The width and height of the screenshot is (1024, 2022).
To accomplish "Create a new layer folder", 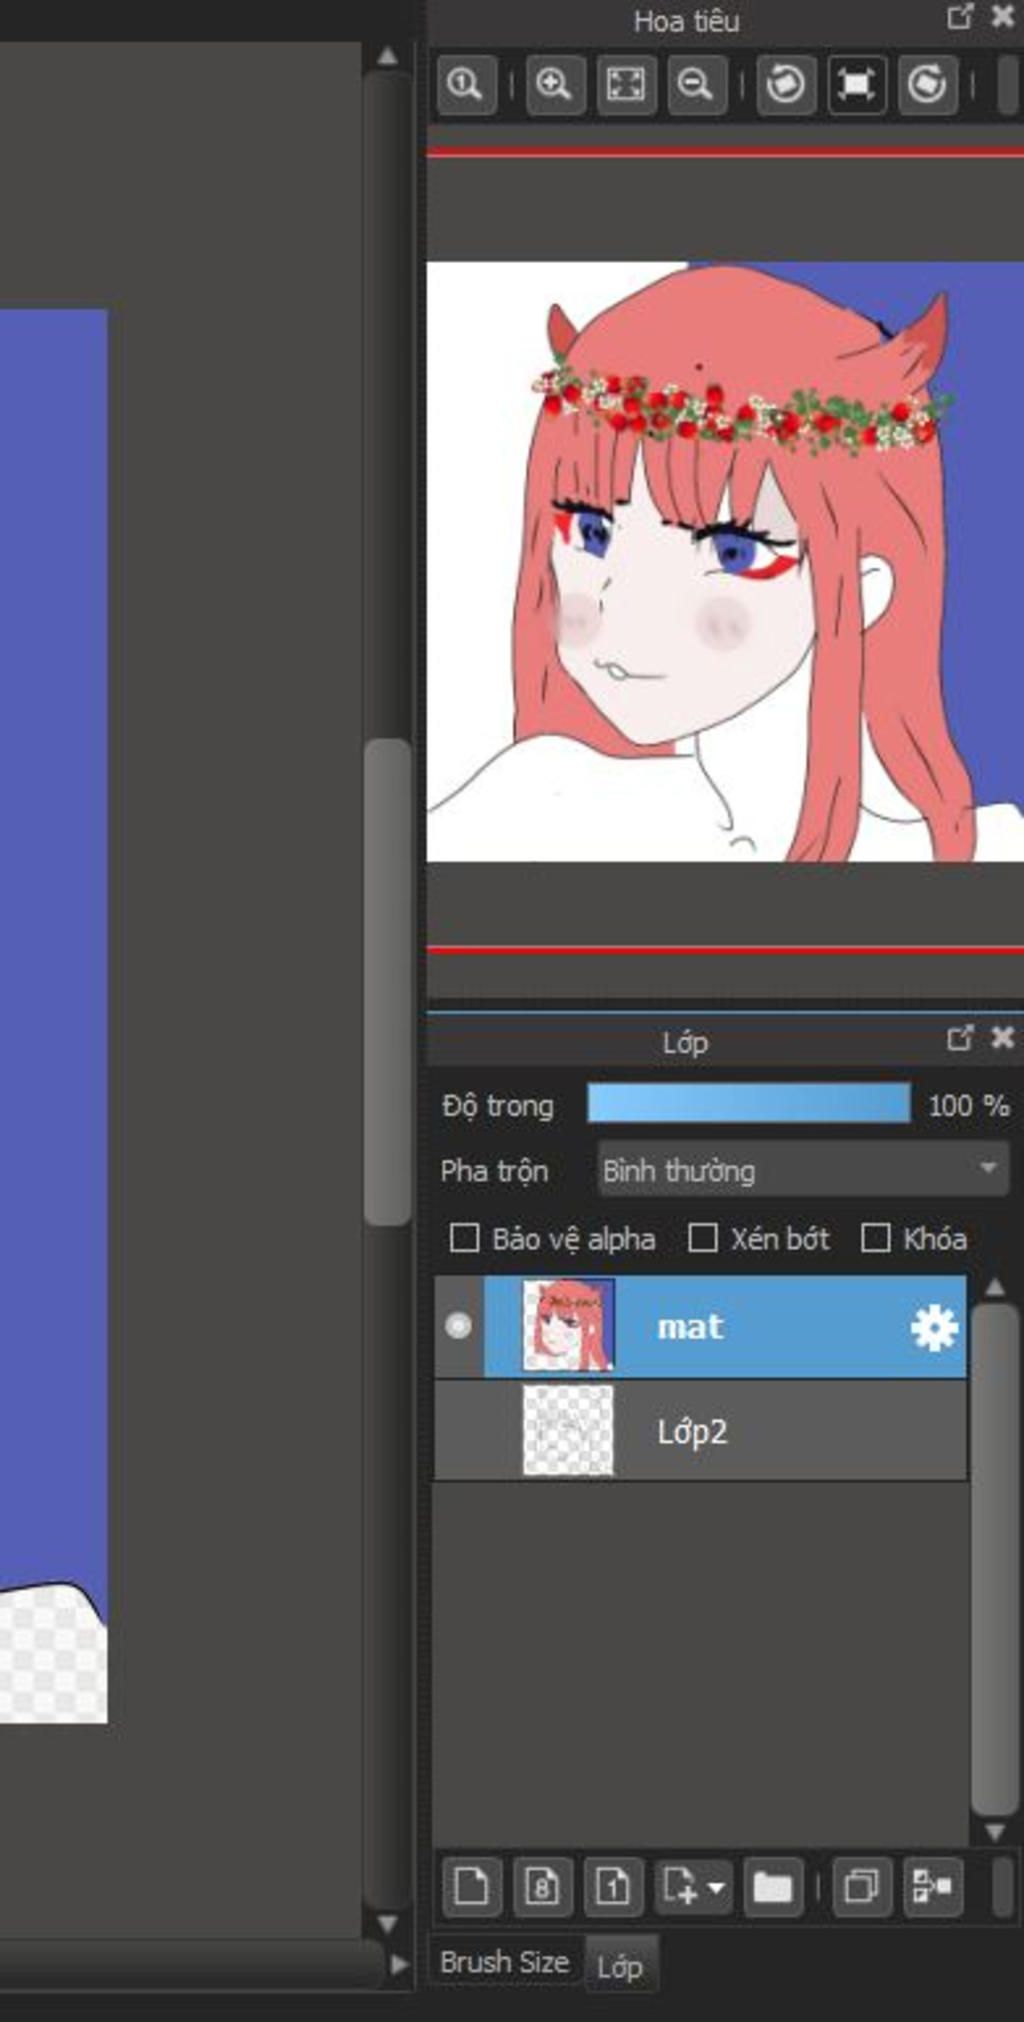I will click(773, 1887).
